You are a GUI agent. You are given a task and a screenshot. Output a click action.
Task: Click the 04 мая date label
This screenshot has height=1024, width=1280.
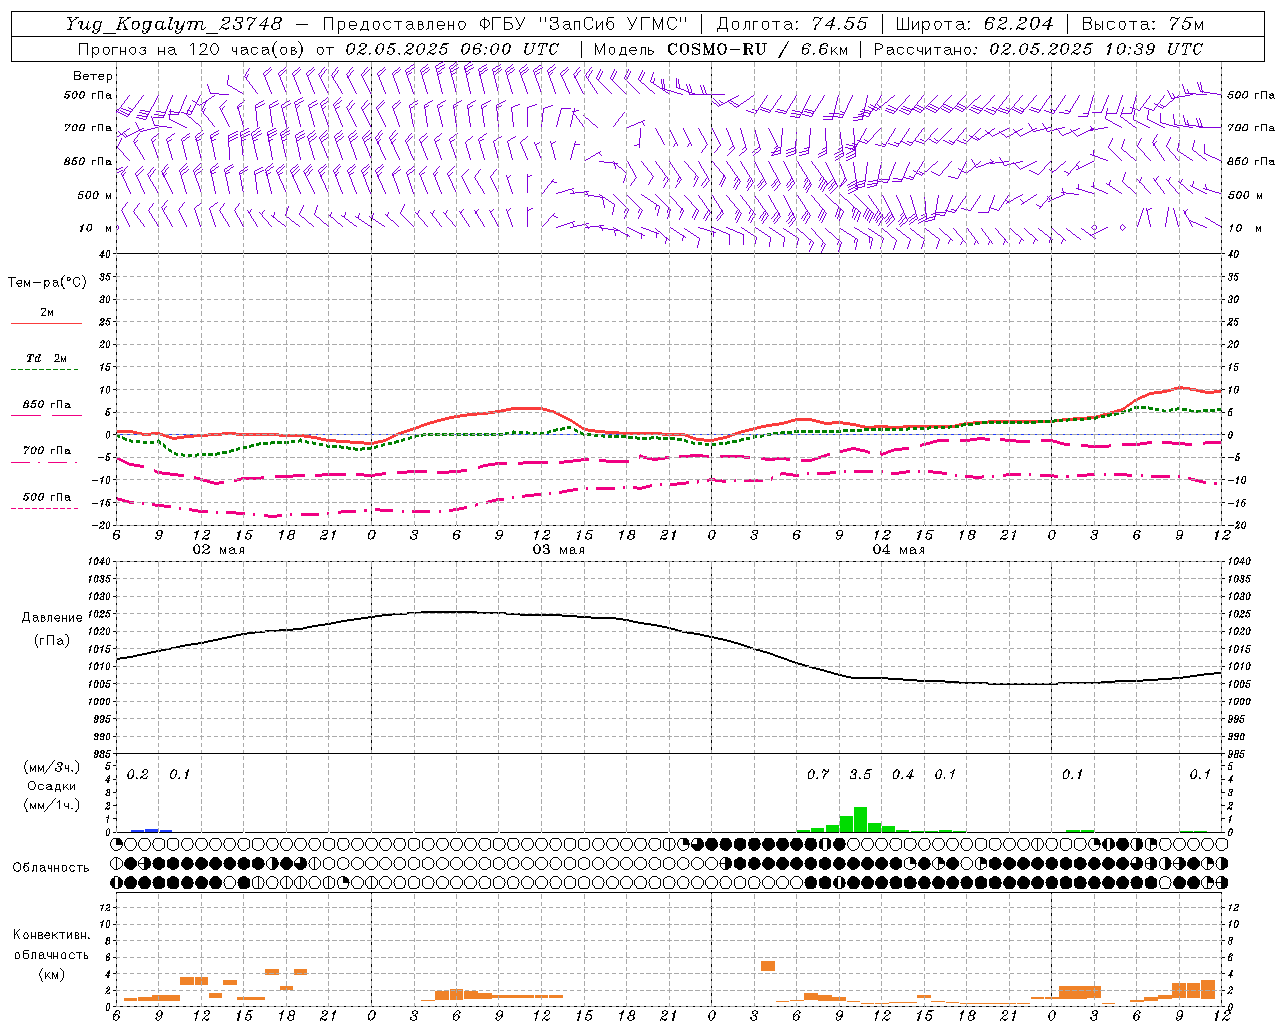[898, 550]
